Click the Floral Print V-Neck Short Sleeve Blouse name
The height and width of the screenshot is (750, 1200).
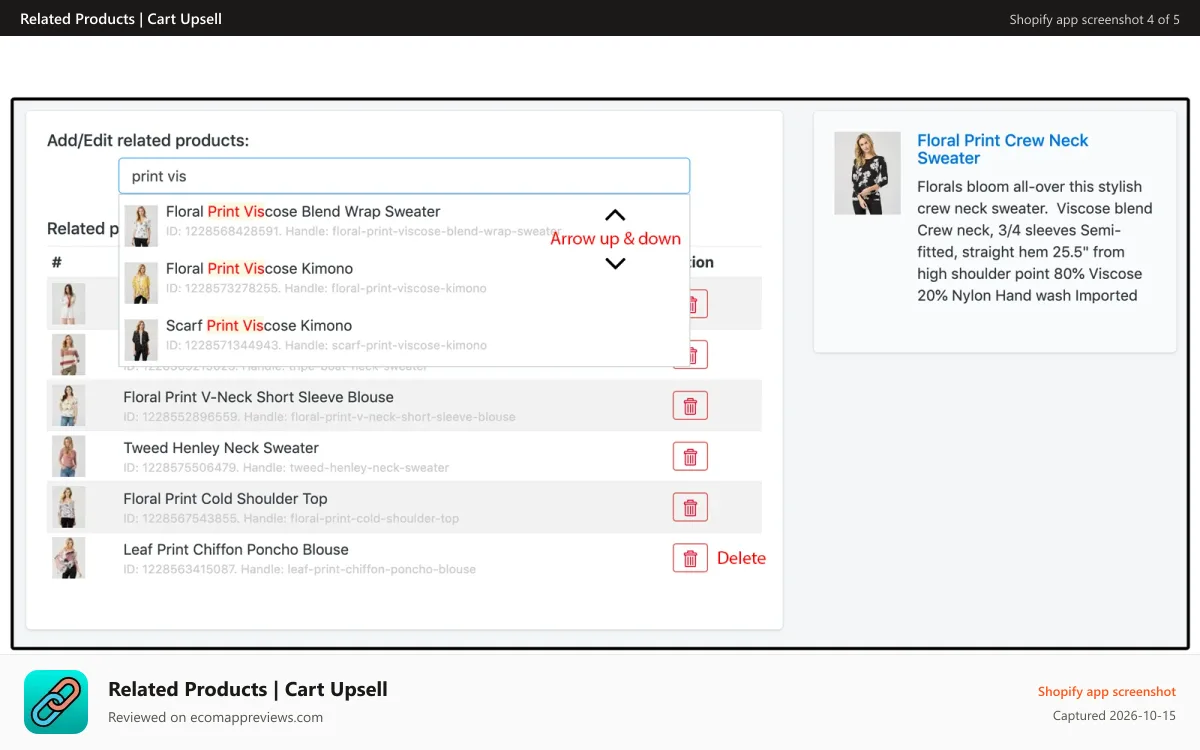click(x=258, y=397)
